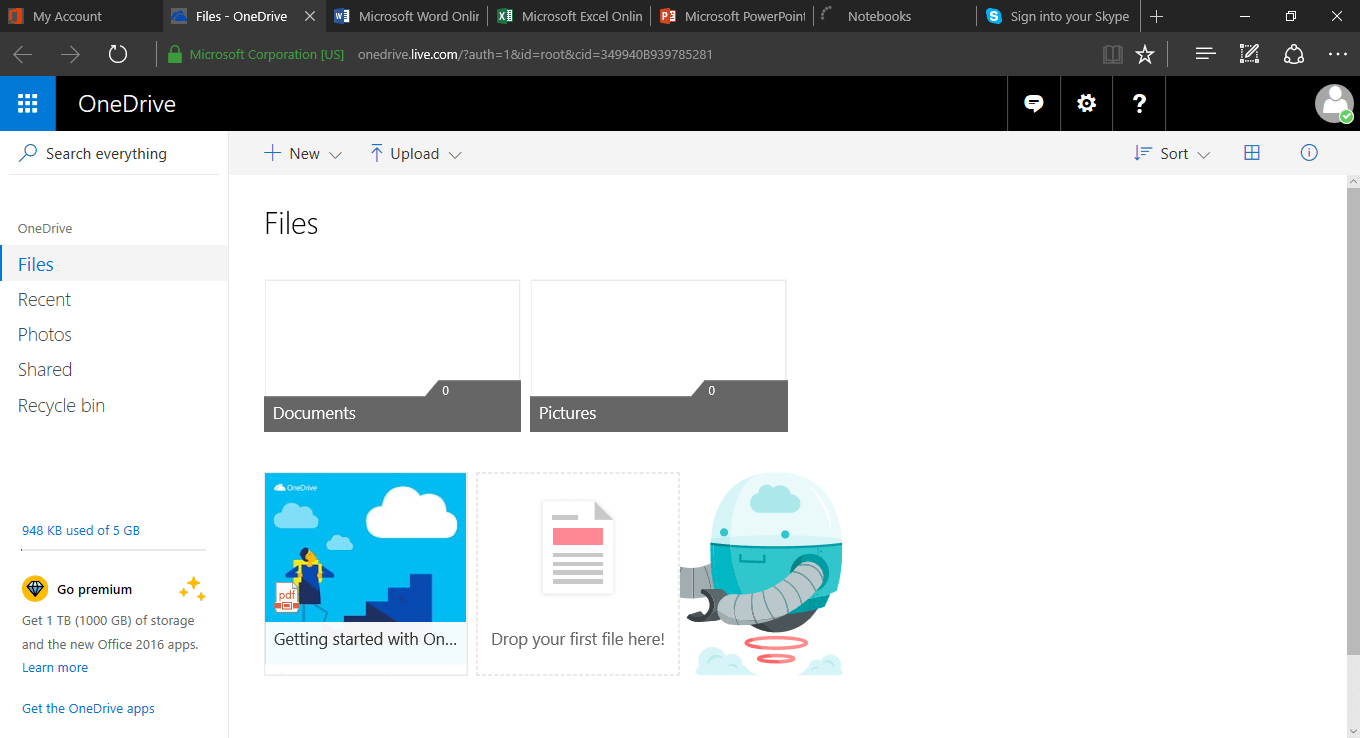This screenshot has height=738, width=1360.
Task: Switch to tiles view layout icon
Action: 1252,153
